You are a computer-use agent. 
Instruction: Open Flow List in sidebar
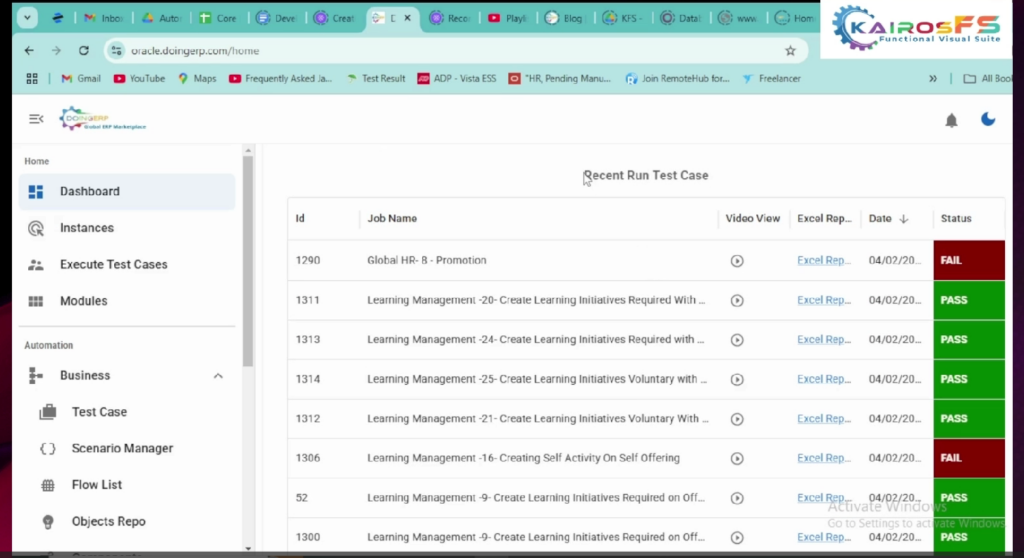click(97, 485)
